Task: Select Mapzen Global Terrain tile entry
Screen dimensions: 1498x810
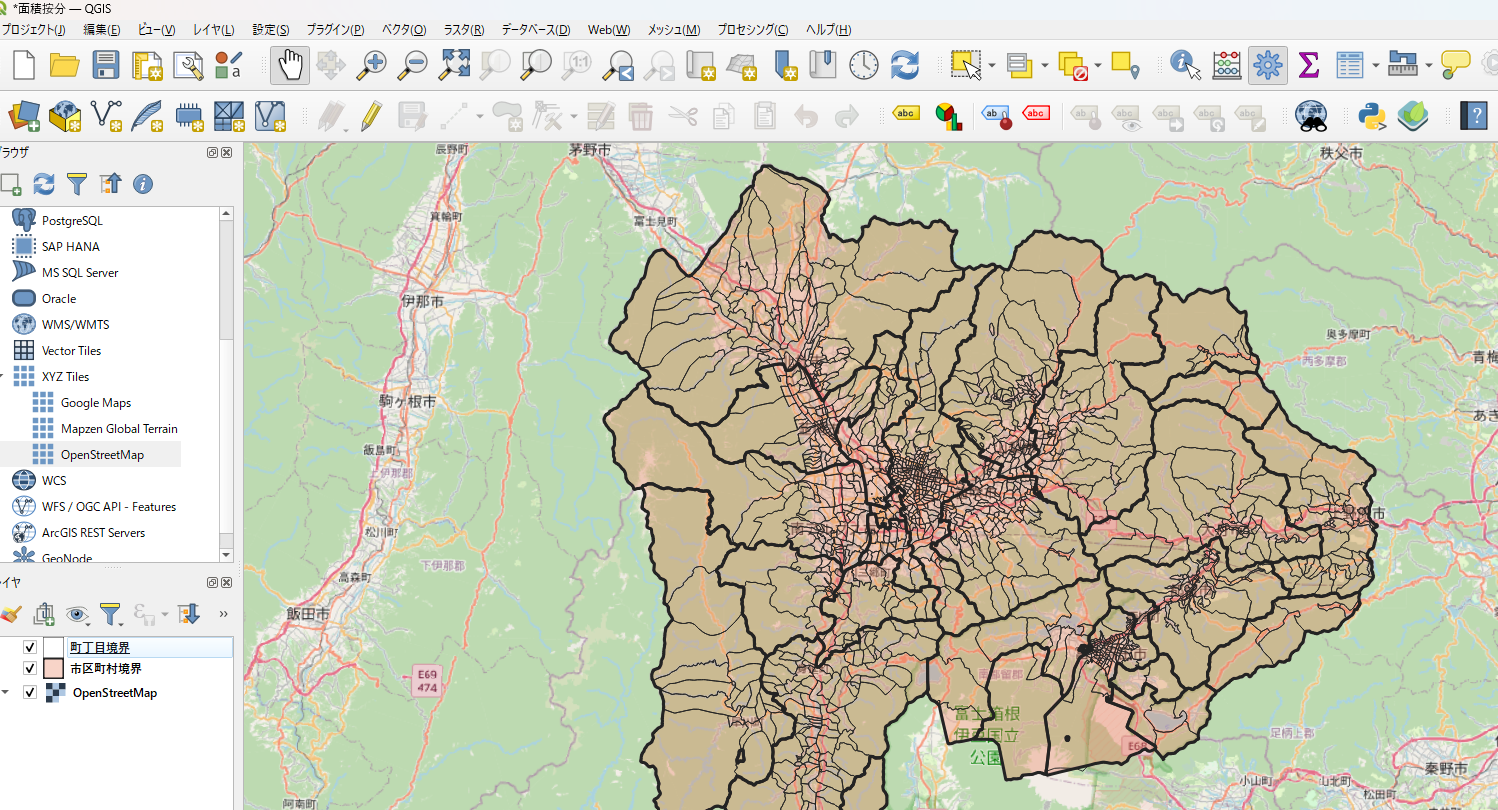Action: click(119, 428)
